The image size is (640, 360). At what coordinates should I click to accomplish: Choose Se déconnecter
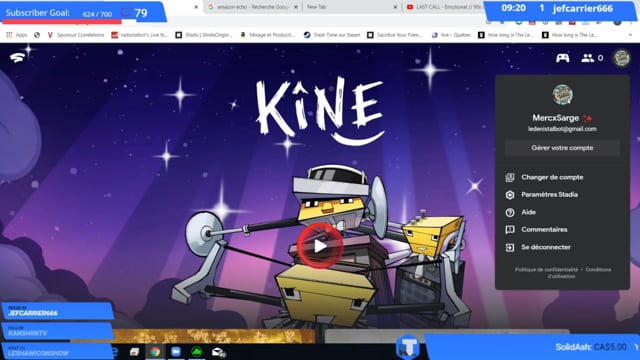546,247
